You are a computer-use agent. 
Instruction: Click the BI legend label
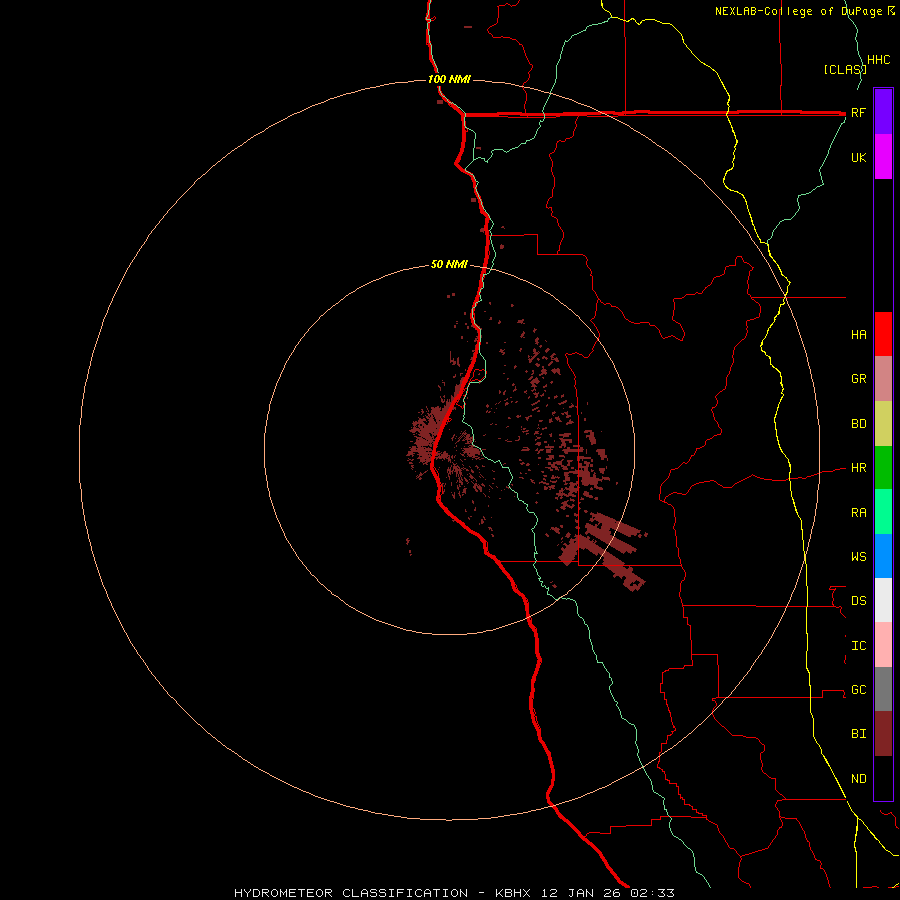[859, 734]
